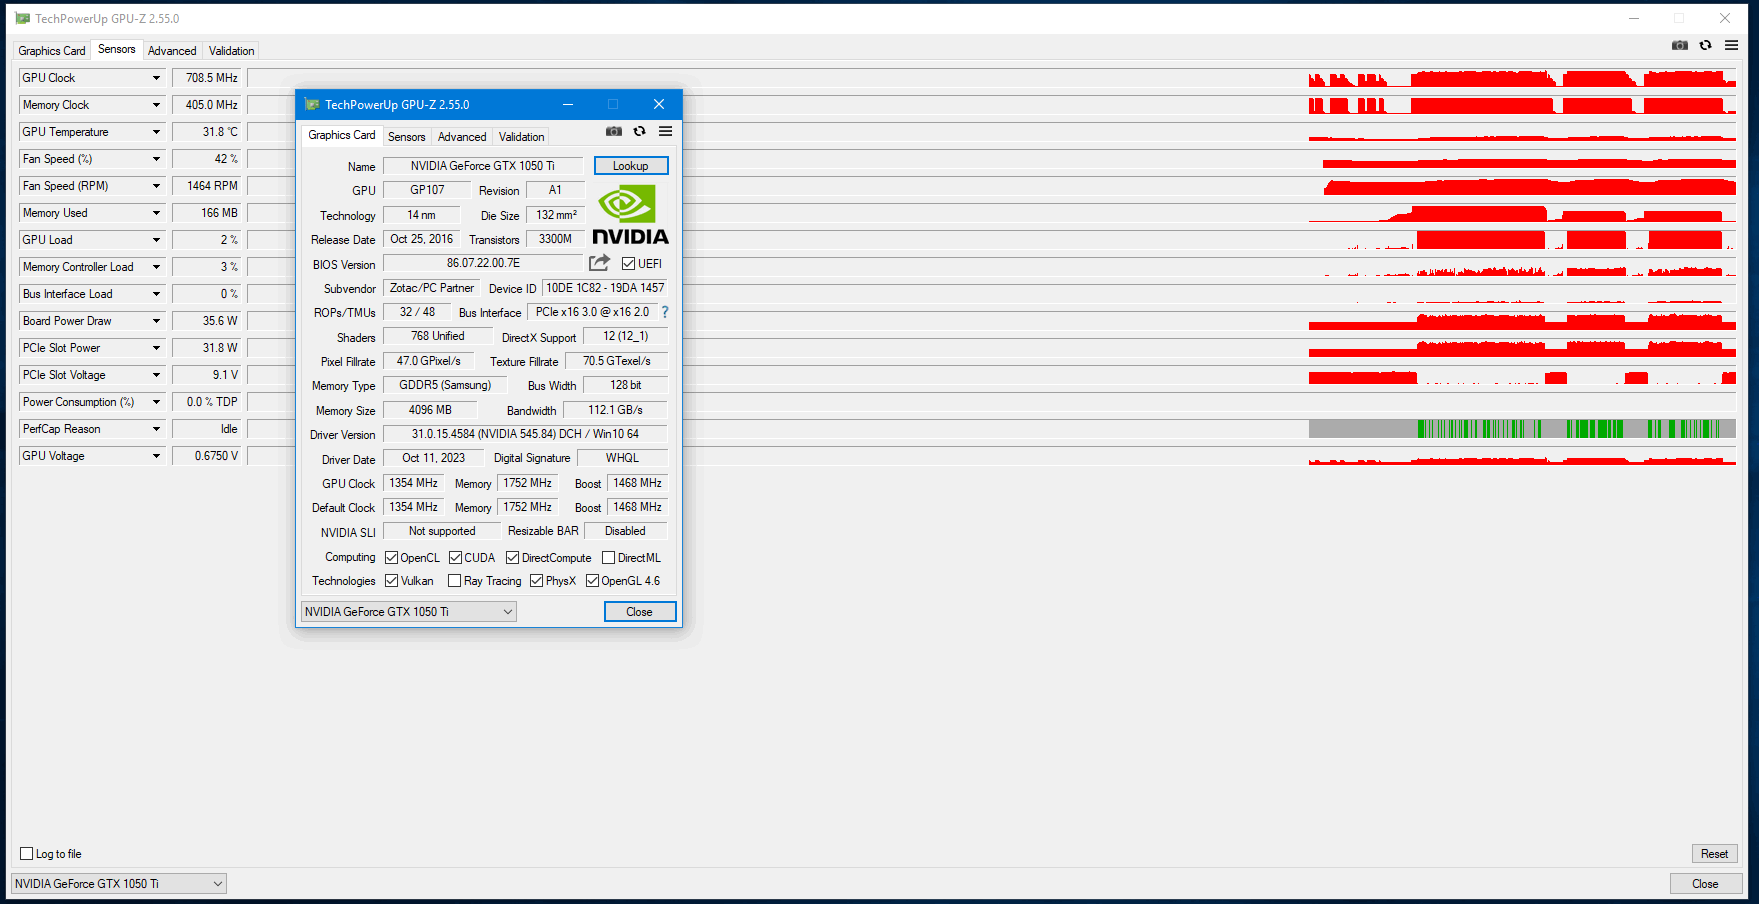Open Advanced tab in main Sensors window
Image resolution: width=1759 pixels, height=904 pixels.
[172, 51]
